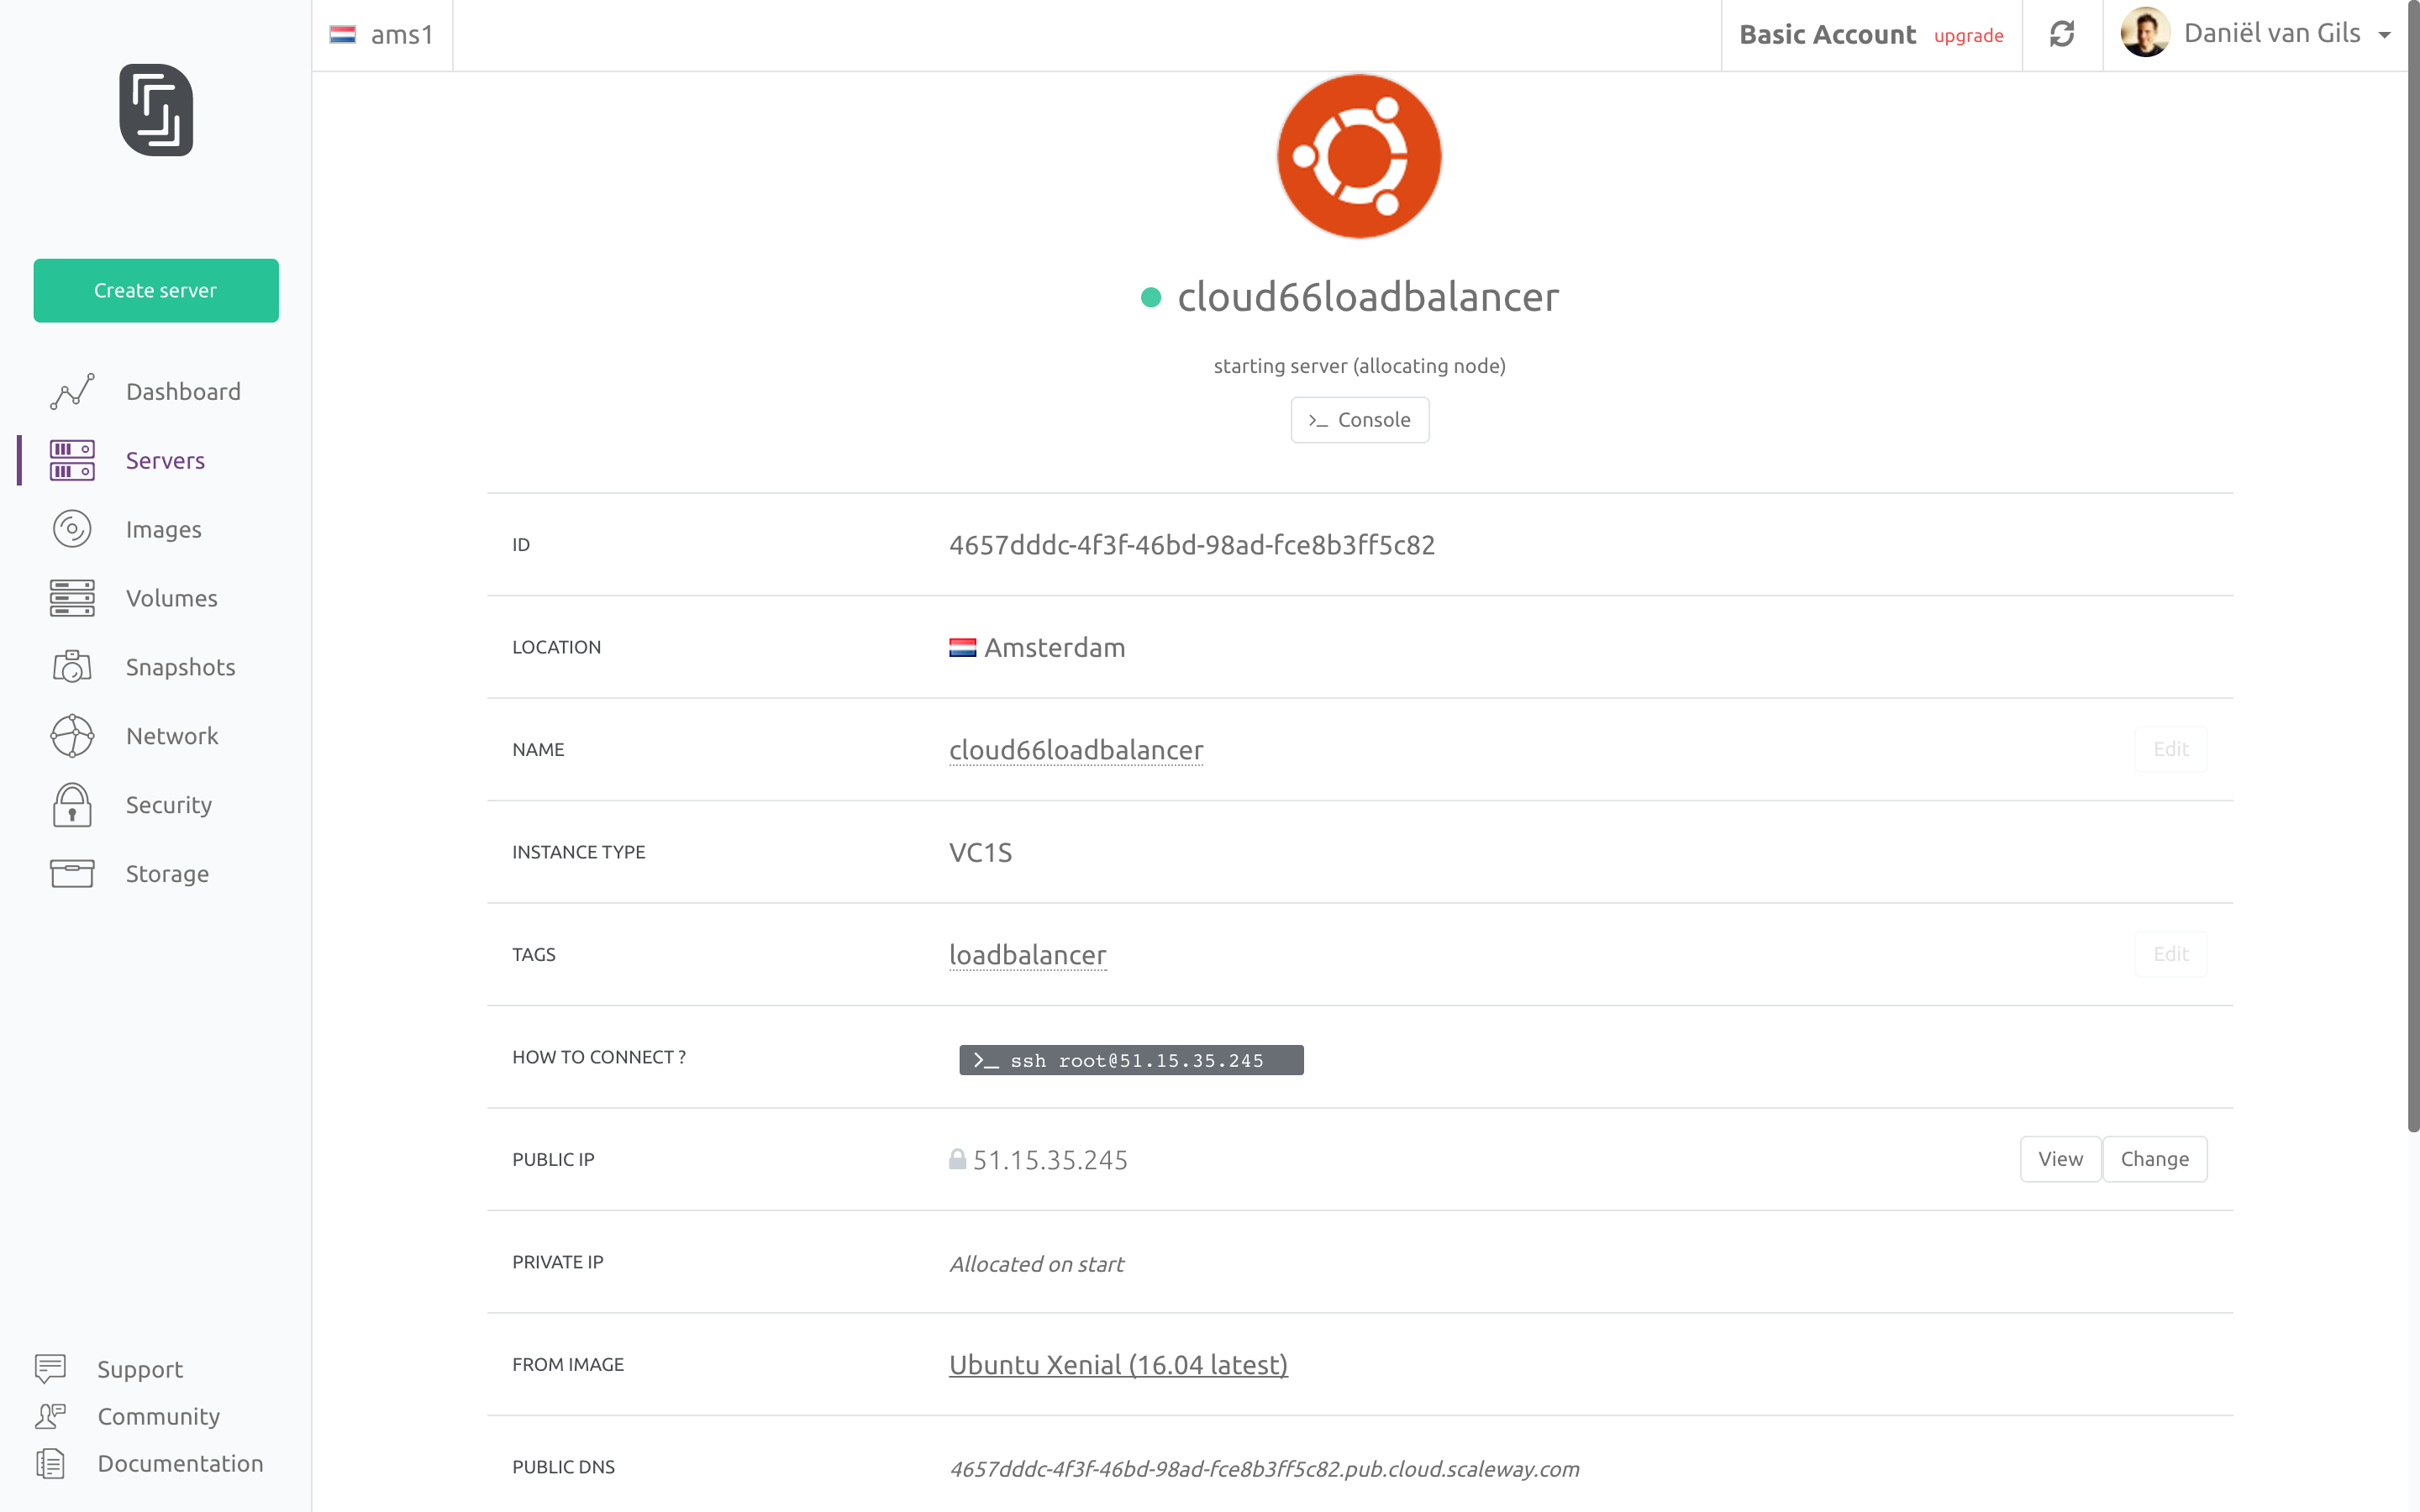Image resolution: width=2420 pixels, height=1512 pixels.
Task: Open the ams1 region selector
Action: click(383, 33)
